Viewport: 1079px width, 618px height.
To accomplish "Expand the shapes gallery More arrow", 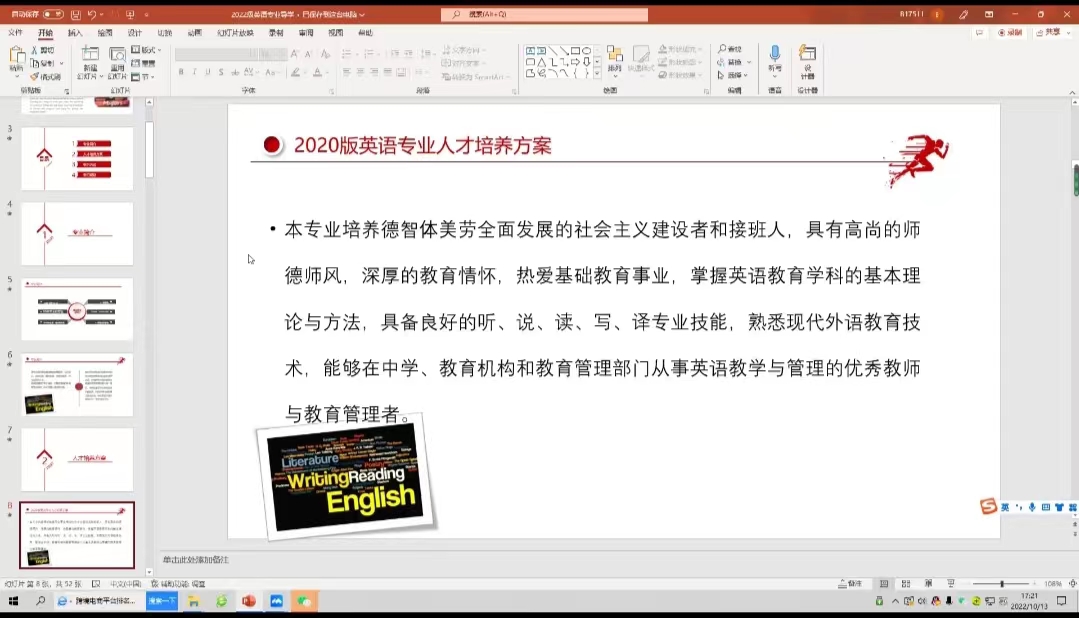I will 597,73.
